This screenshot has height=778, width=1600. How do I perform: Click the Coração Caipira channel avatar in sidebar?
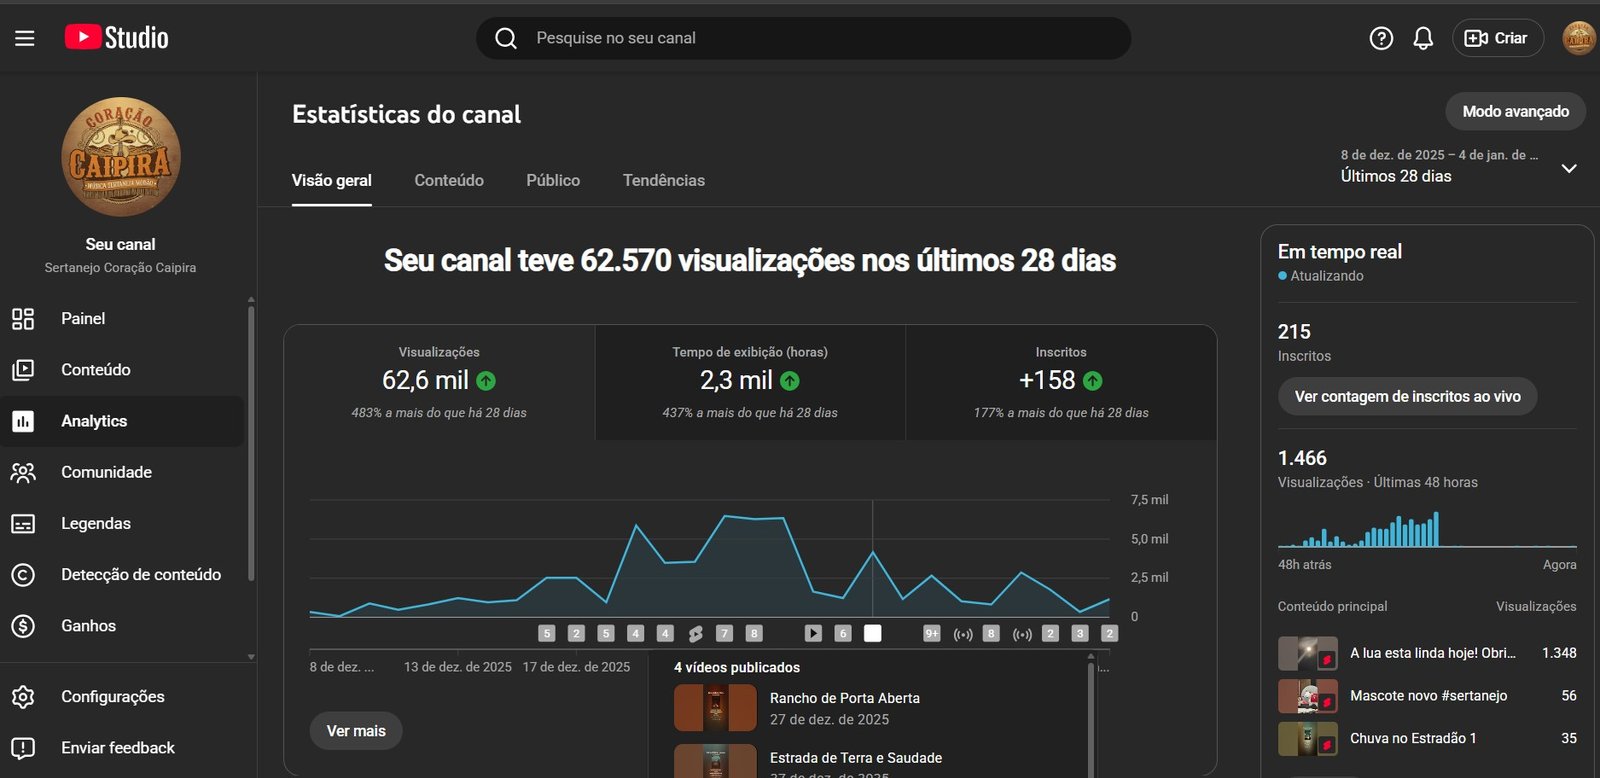tap(121, 157)
